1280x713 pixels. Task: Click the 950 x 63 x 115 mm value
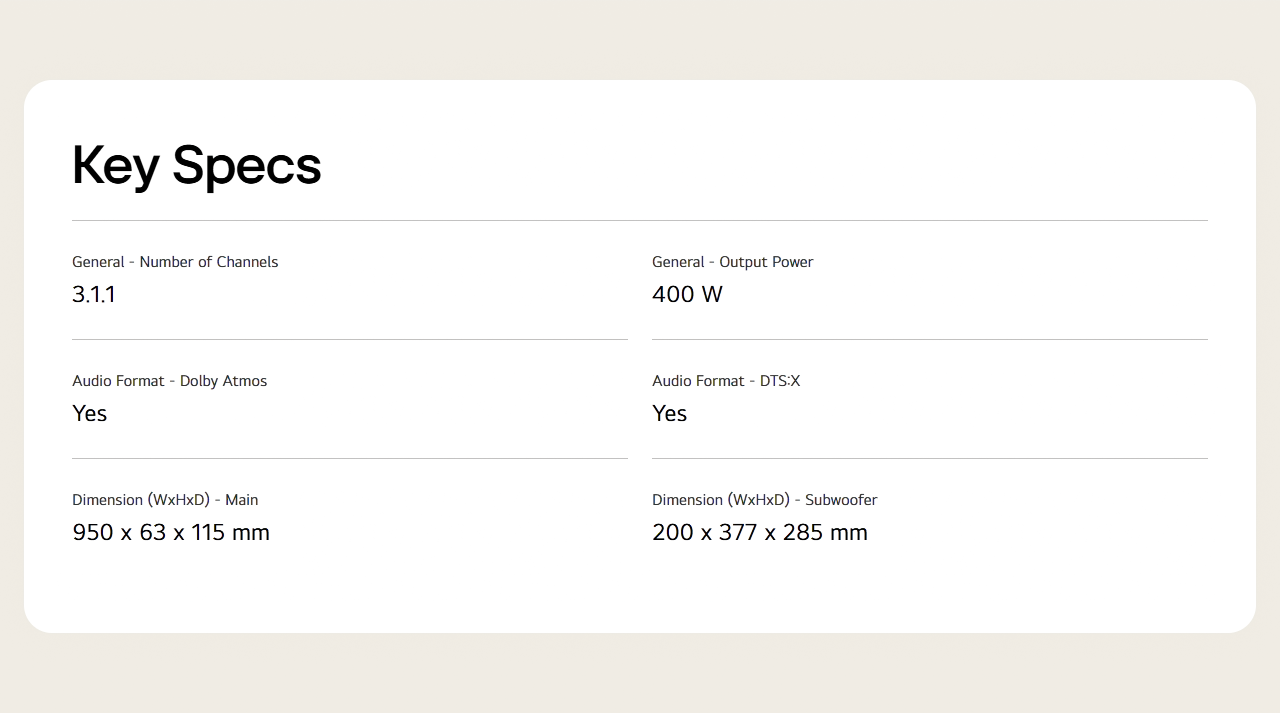[x=171, y=532]
